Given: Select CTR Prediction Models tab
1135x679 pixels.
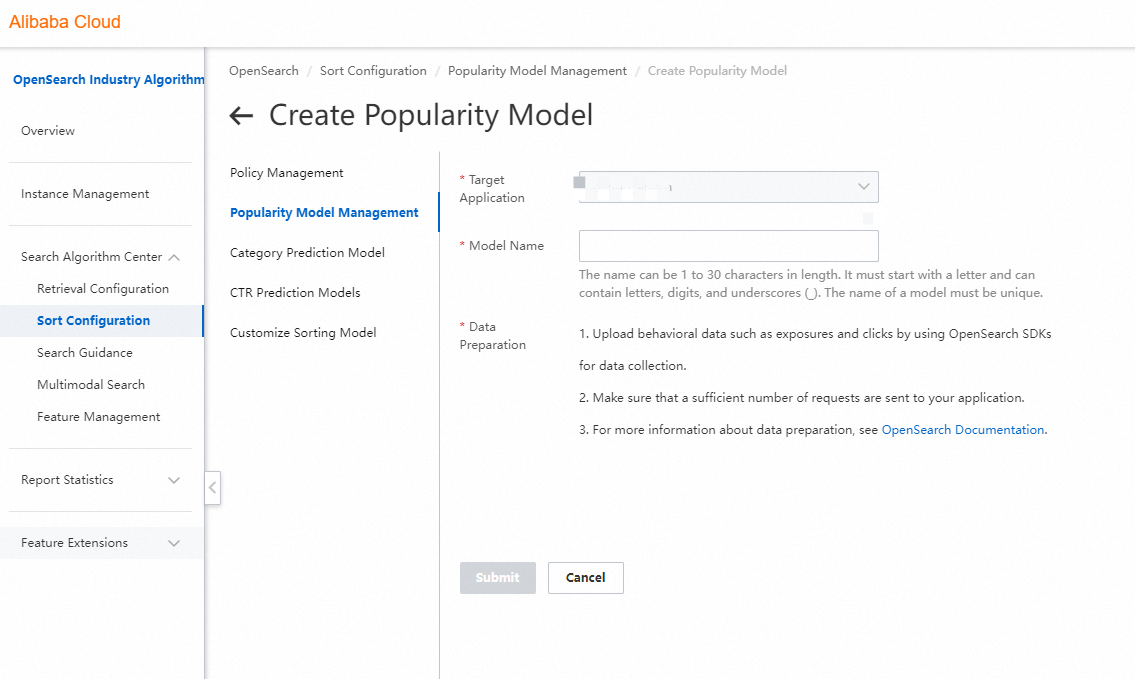Looking at the screenshot, I should coord(295,293).
